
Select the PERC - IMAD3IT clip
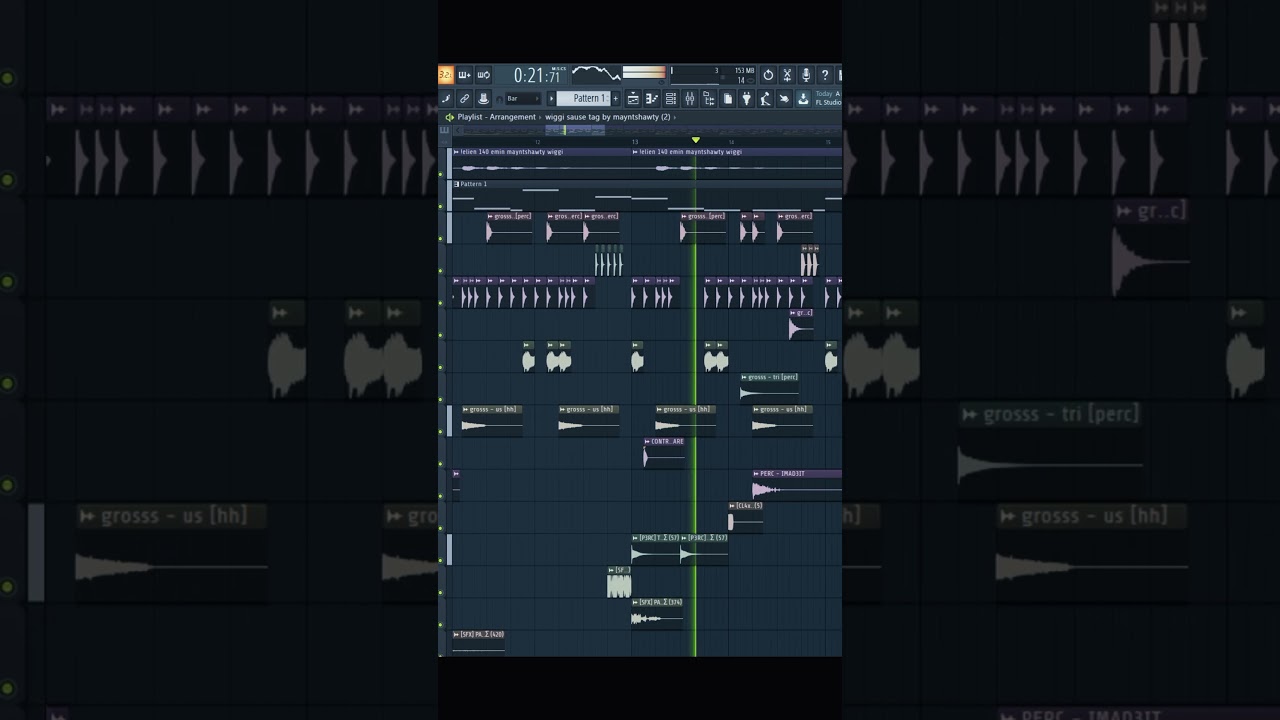click(797, 485)
